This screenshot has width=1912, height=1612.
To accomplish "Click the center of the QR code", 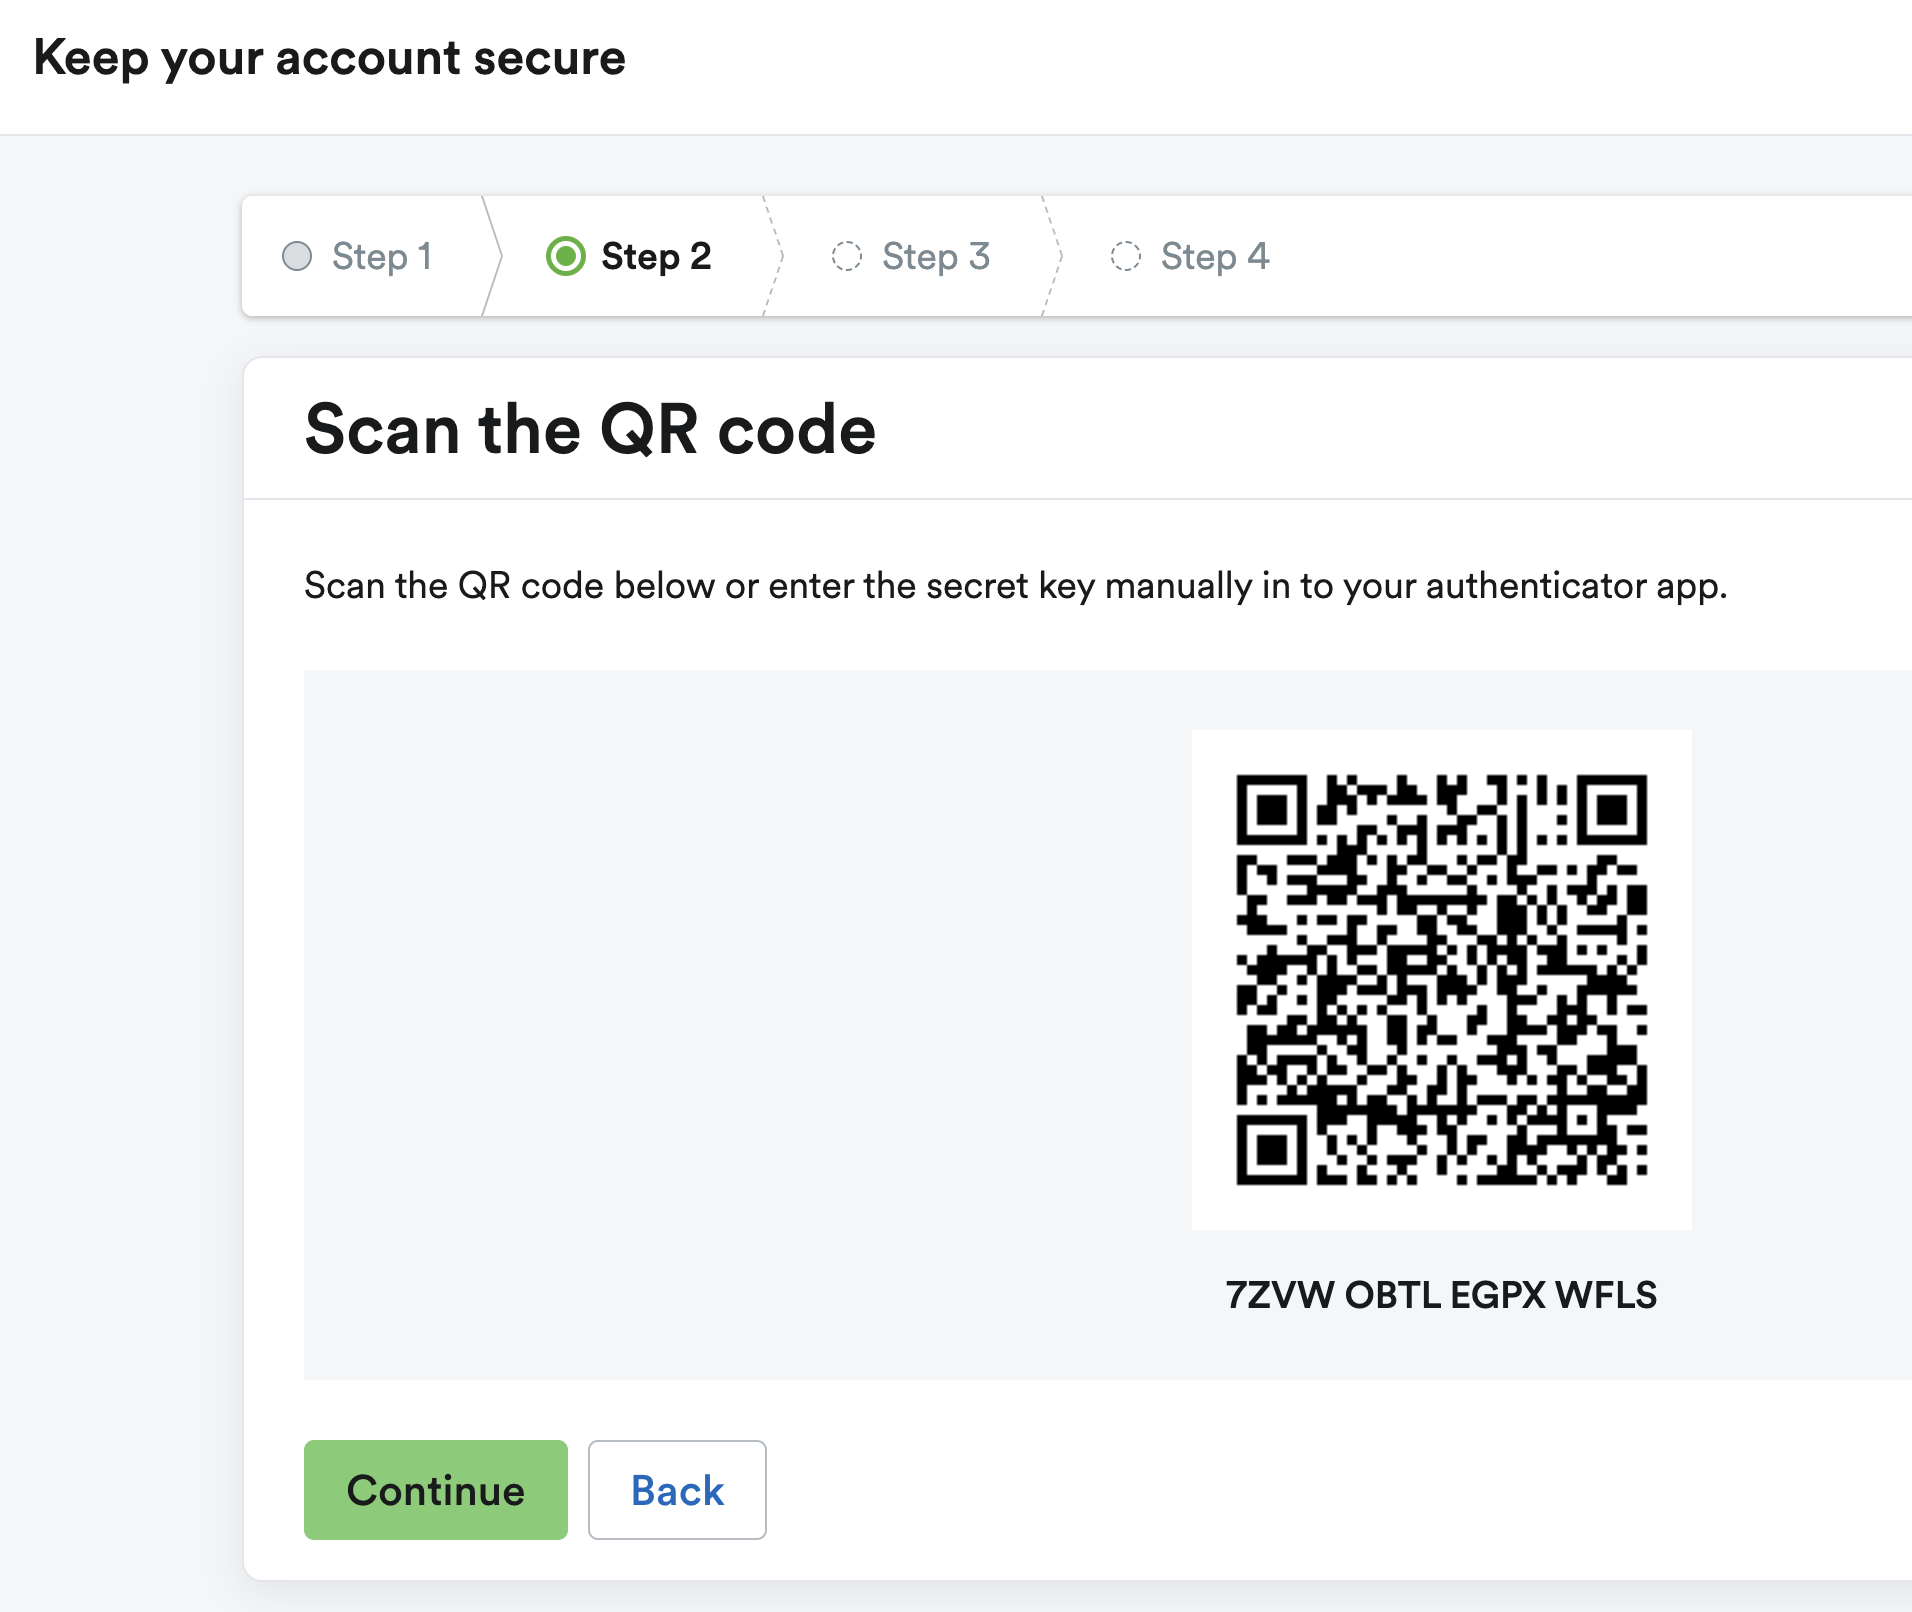I will pyautogui.click(x=1441, y=980).
